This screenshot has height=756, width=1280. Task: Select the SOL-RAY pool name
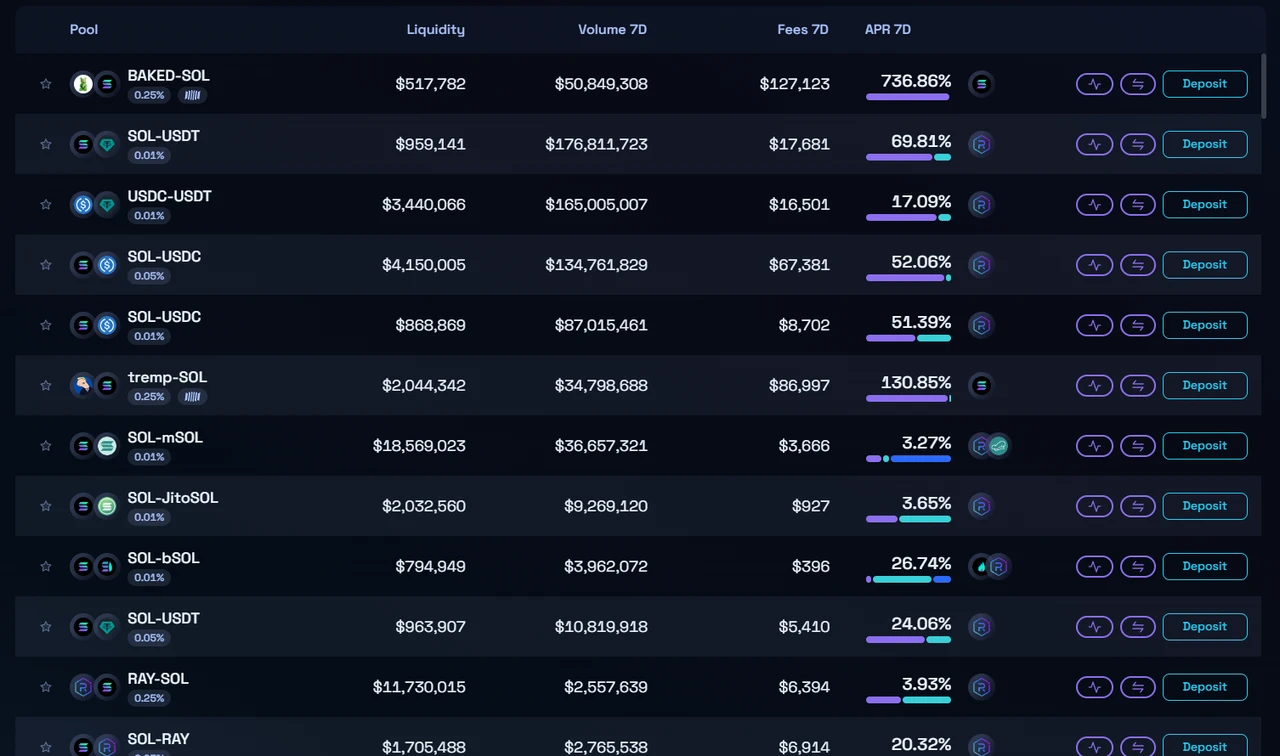pos(159,739)
